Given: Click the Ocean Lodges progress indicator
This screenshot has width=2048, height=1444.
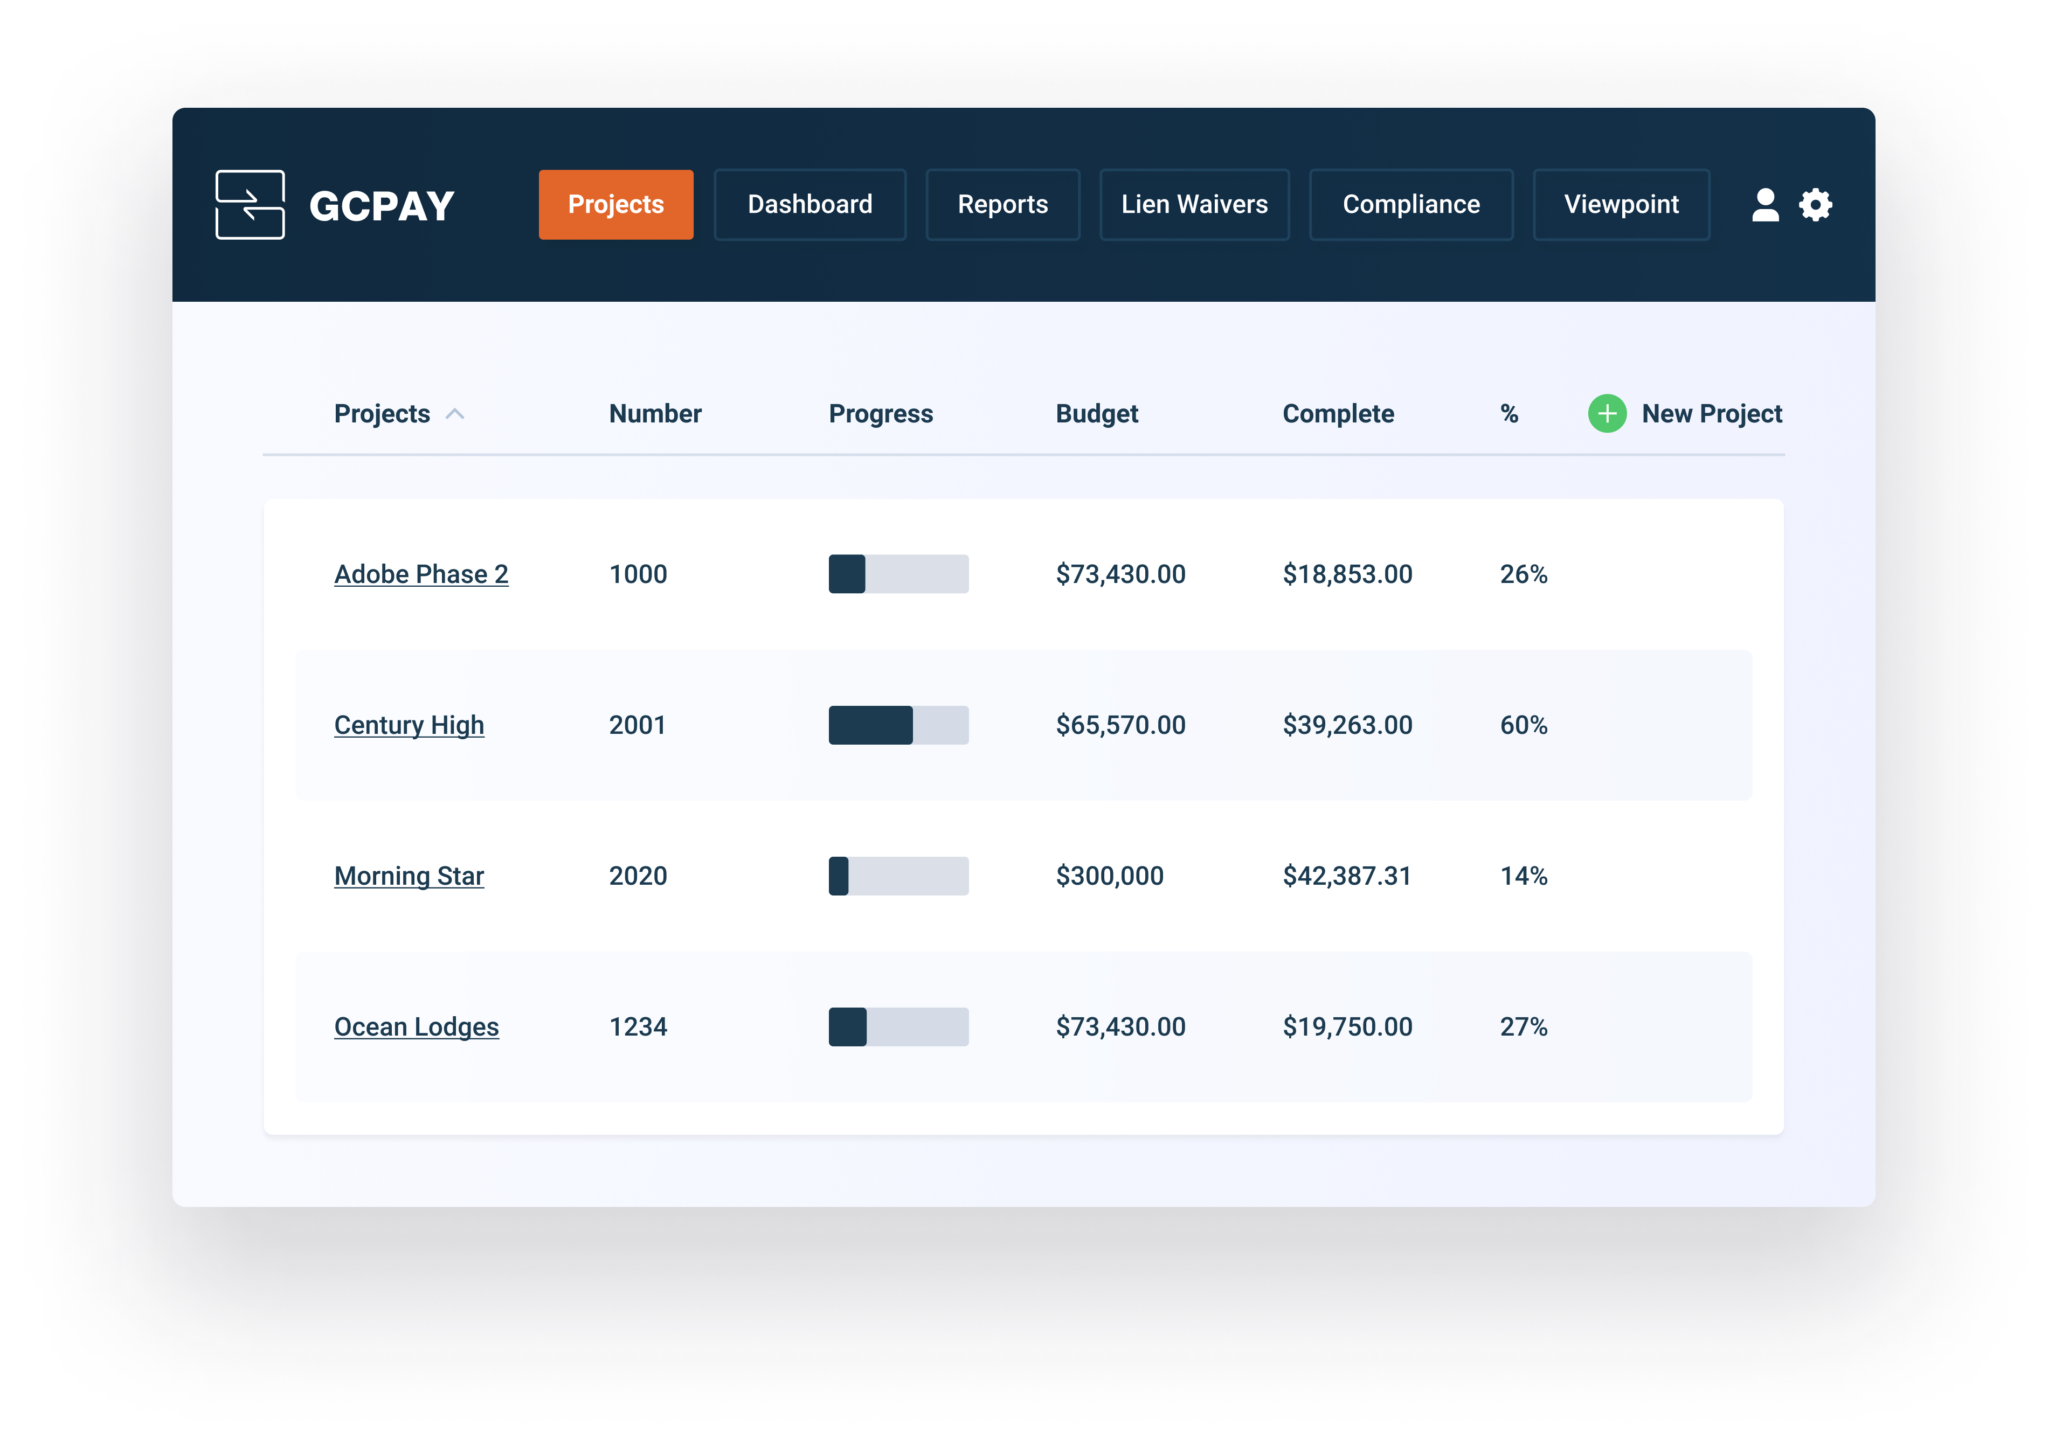Looking at the screenshot, I should [898, 1026].
